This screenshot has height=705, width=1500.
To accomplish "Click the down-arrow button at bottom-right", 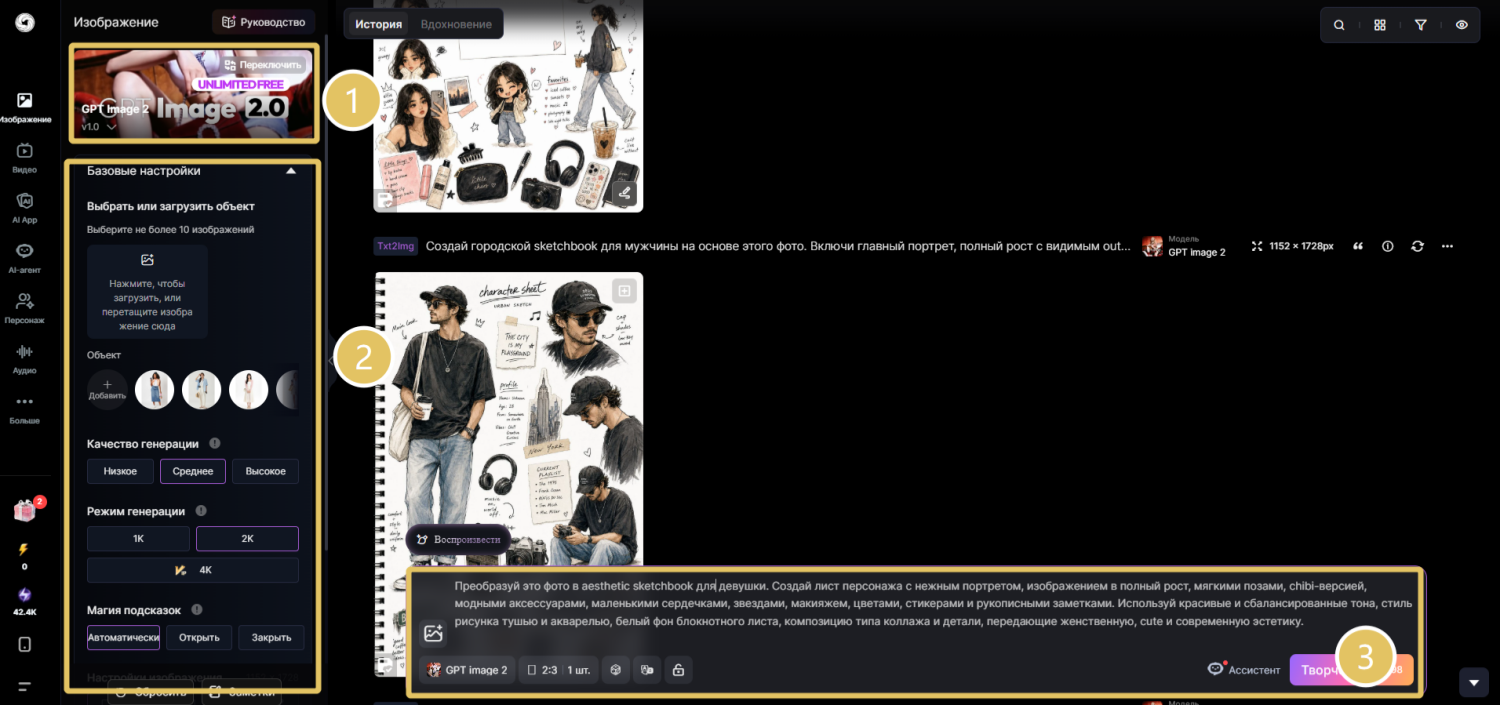I will pos(1474,682).
